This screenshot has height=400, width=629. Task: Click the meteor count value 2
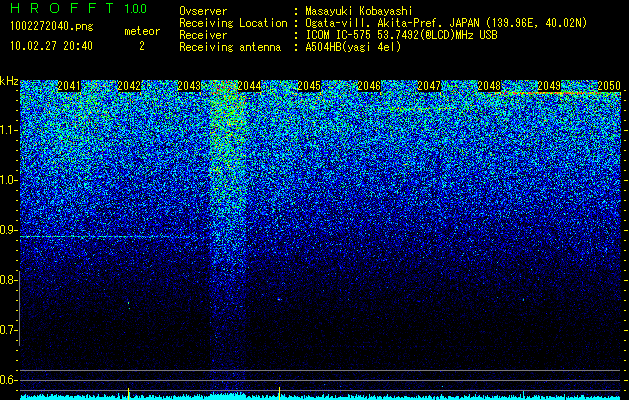pyautogui.click(x=142, y=46)
